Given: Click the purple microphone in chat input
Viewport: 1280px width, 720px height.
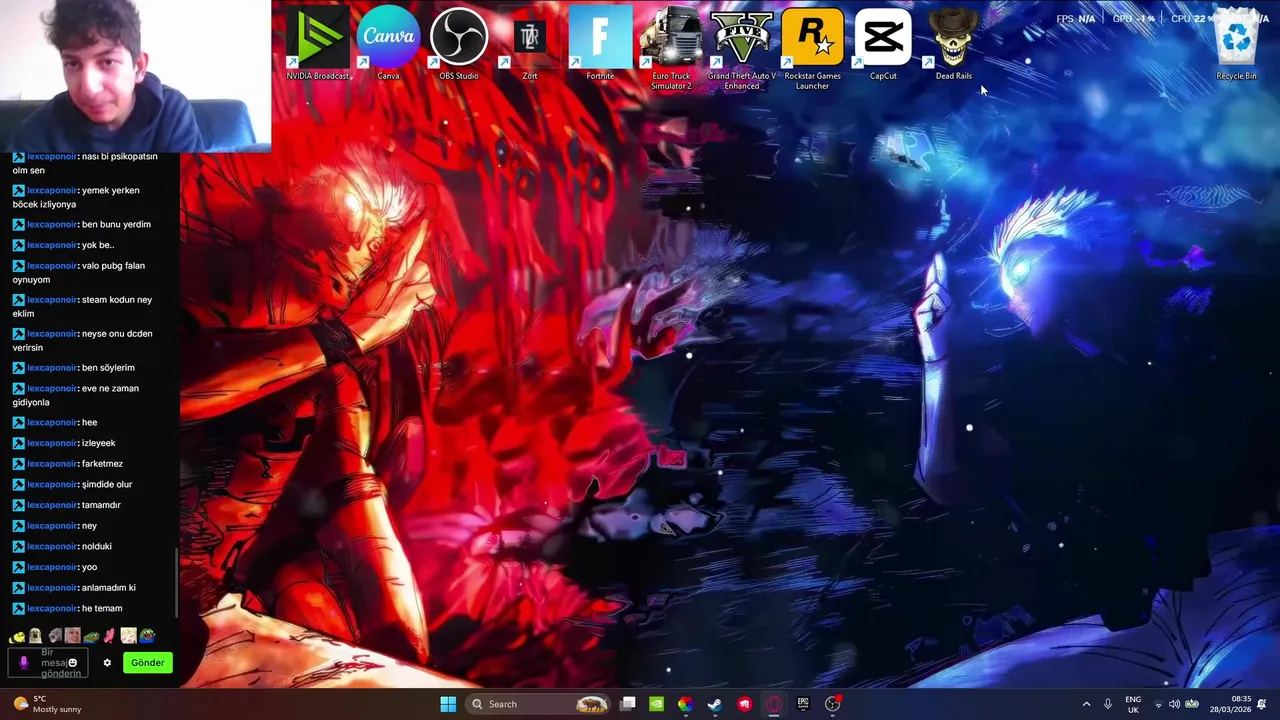Looking at the screenshot, I should pos(24,663).
